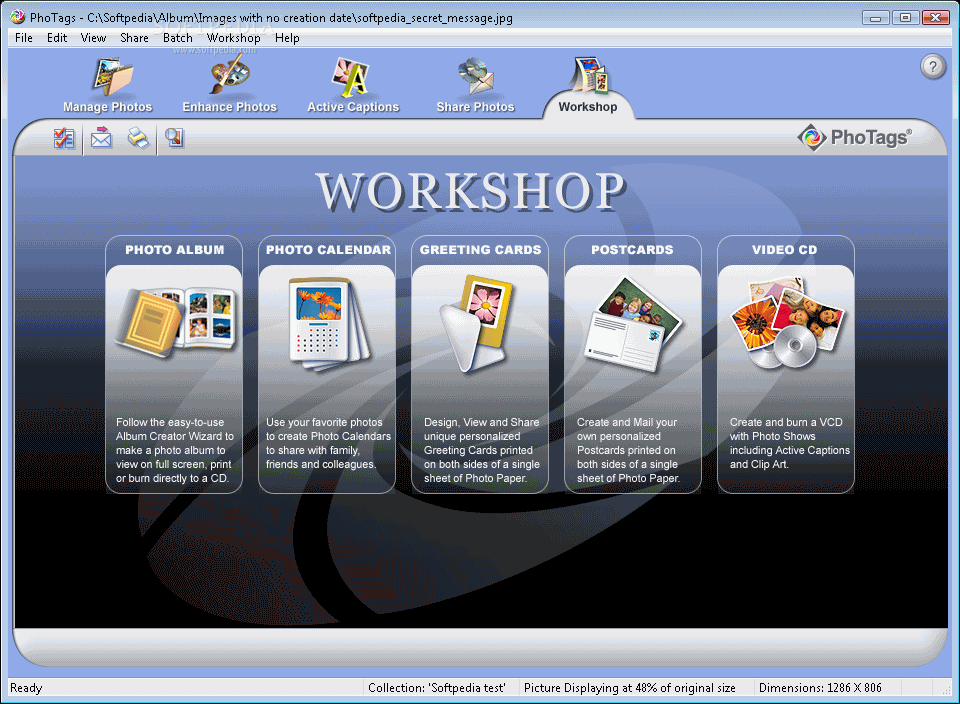Open the Enhance Photos palette icon

[x=230, y=74]
